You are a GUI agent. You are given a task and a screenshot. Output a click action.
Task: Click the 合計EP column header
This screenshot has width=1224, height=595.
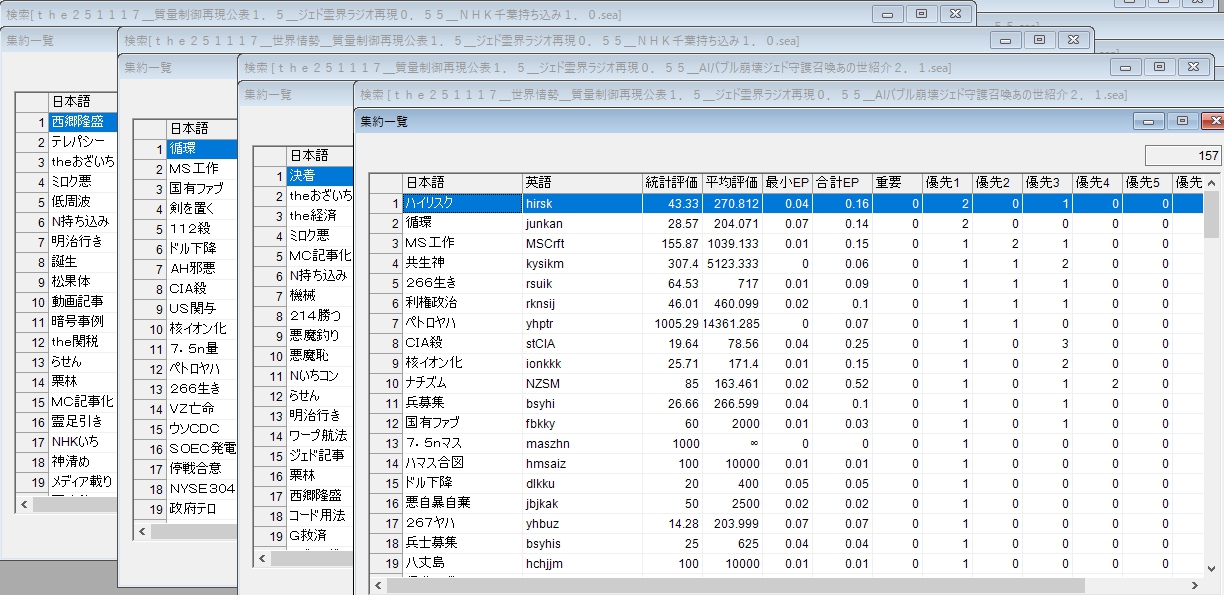[x=838, y=183]
